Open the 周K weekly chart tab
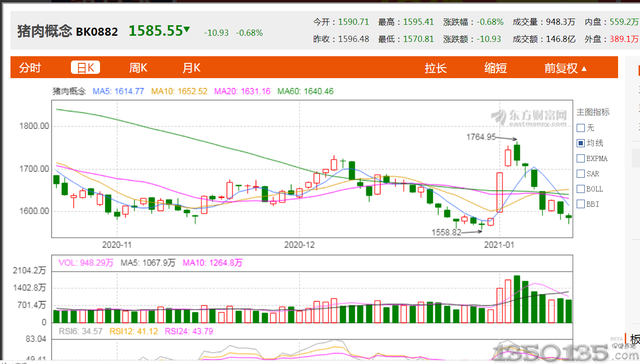The image size is (640, 364). [x=138, y=68]
